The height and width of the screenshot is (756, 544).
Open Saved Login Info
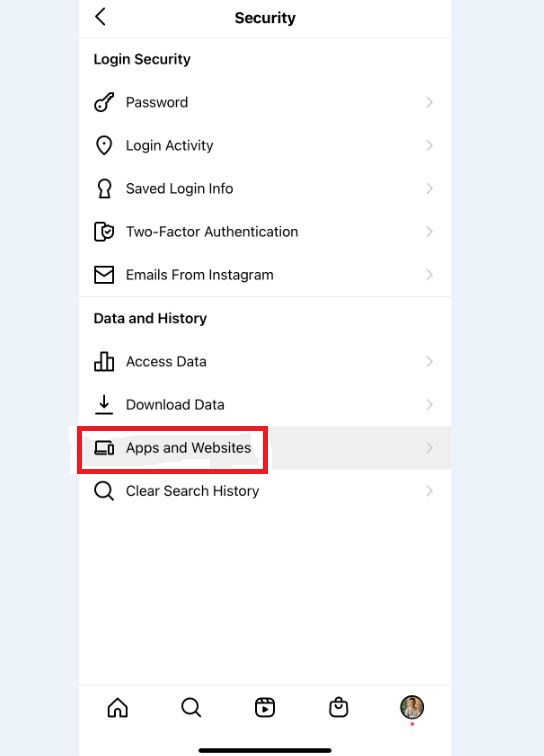265,189
